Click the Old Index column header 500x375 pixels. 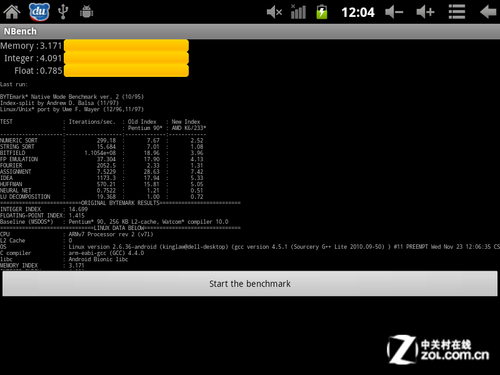(x=142, y=122)
